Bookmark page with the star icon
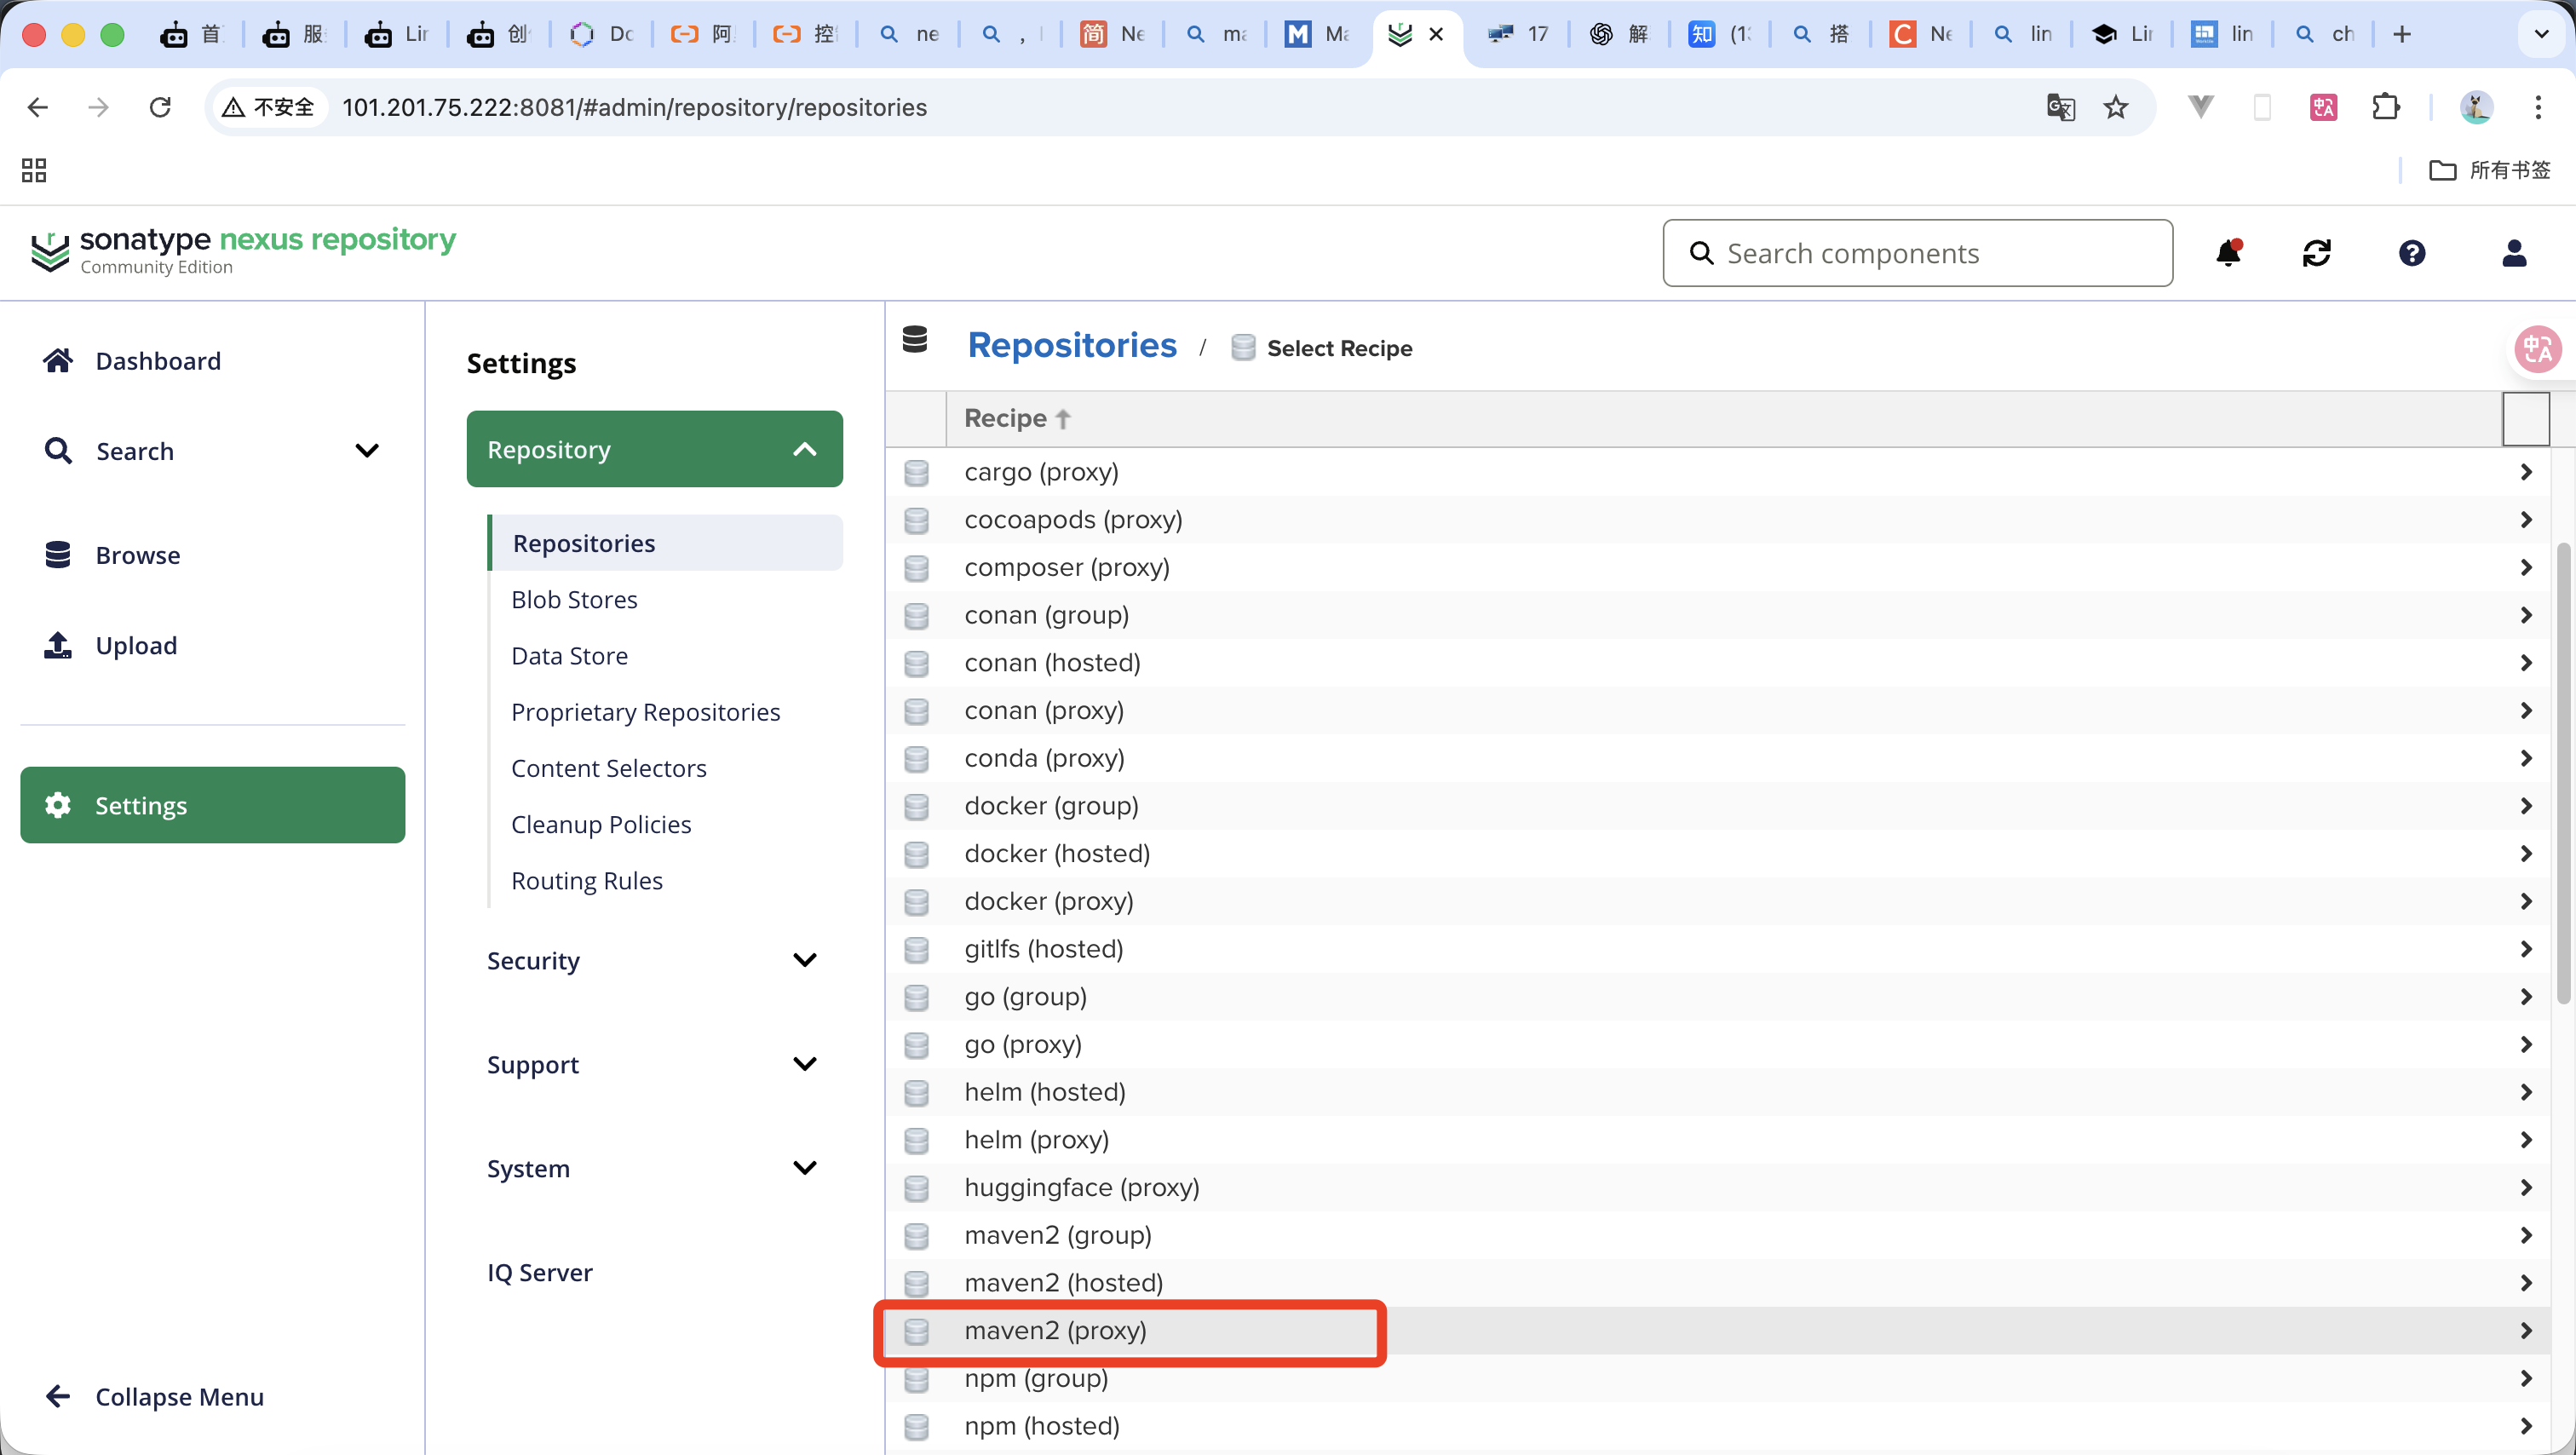2576x1455 pixels. (x=2116, y=107)
